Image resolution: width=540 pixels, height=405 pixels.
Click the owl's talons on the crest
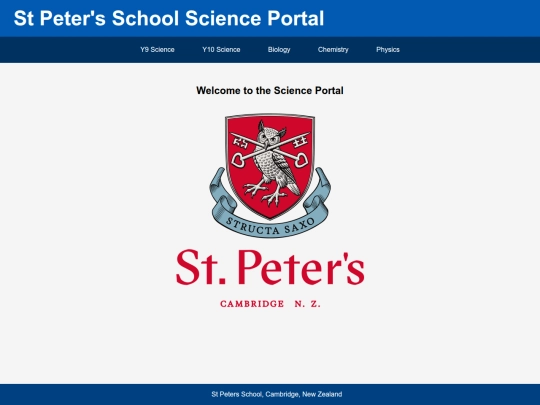[265, 194]
